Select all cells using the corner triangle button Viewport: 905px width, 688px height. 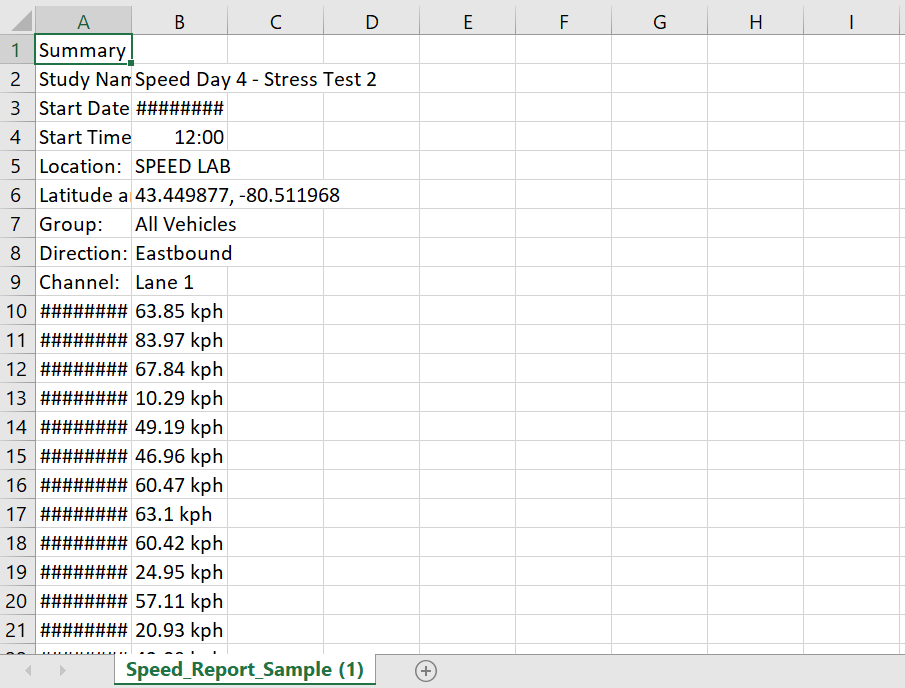click(x=16, y=20)
